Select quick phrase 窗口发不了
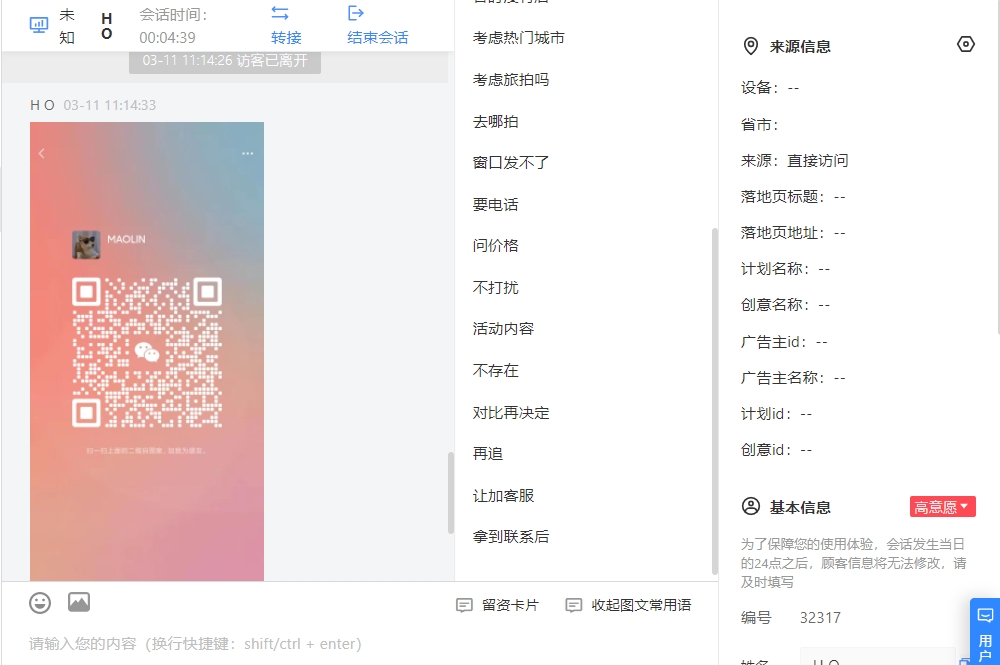This screenshot has height=665, width=1000. click(x=511, y=163)
